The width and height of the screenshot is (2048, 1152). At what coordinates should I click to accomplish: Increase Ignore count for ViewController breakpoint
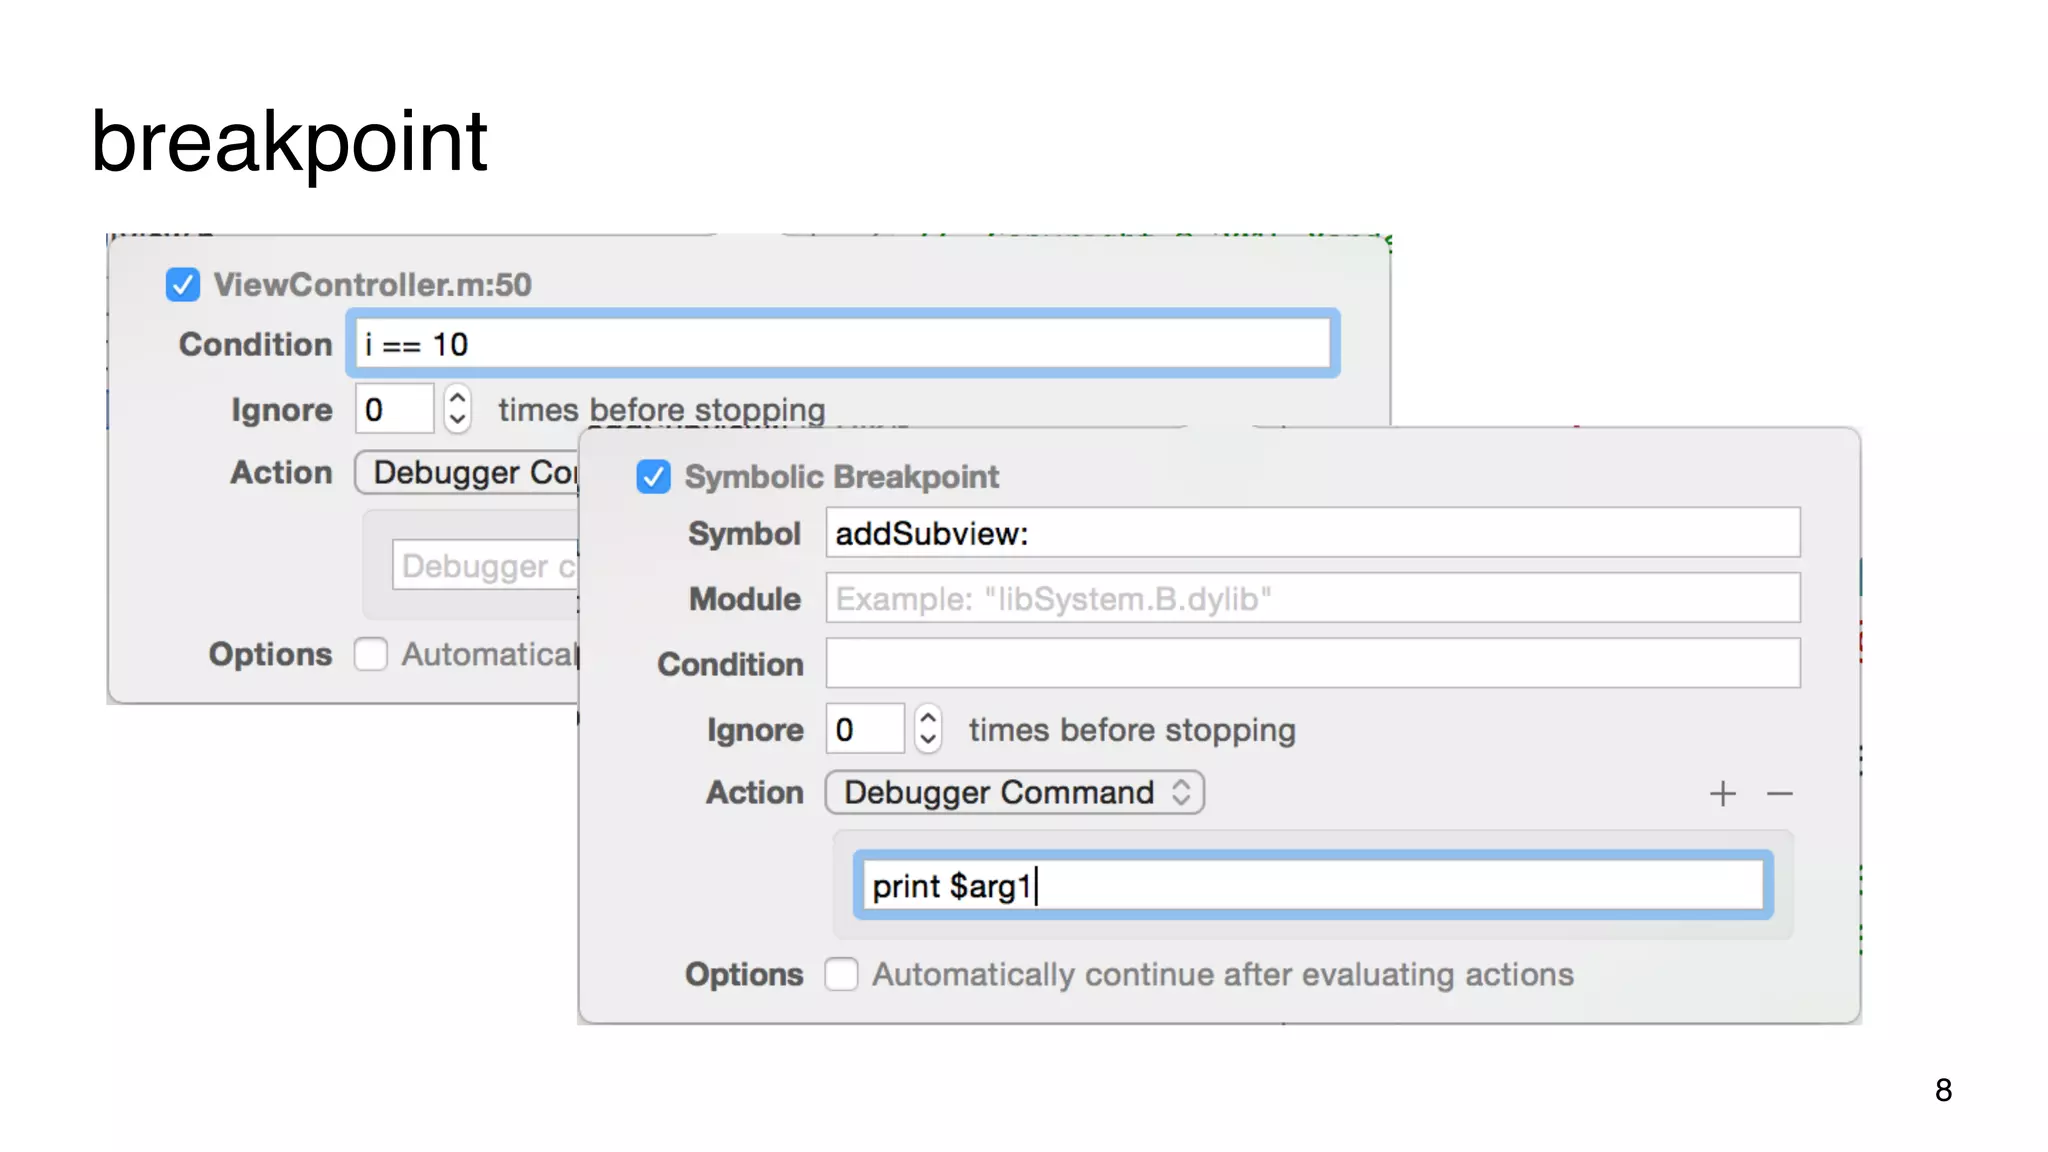pos(457,398)
